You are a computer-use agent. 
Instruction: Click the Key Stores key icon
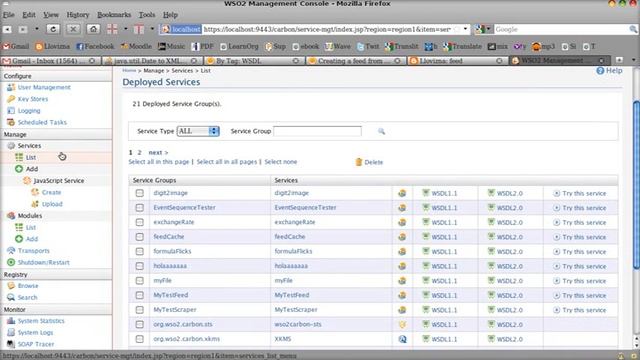point(11,99)
